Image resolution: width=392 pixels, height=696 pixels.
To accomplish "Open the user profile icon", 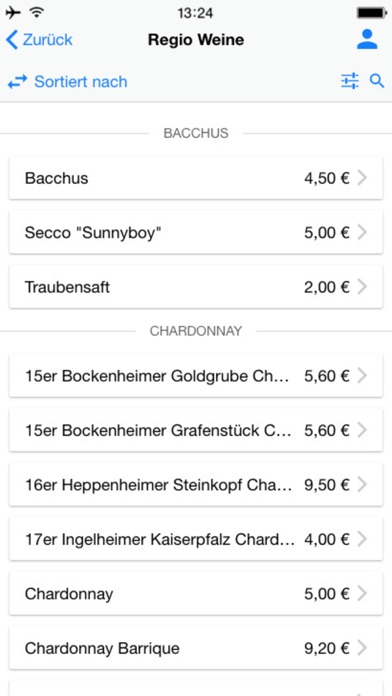I will pyautogui.click(x=367, y=40).
